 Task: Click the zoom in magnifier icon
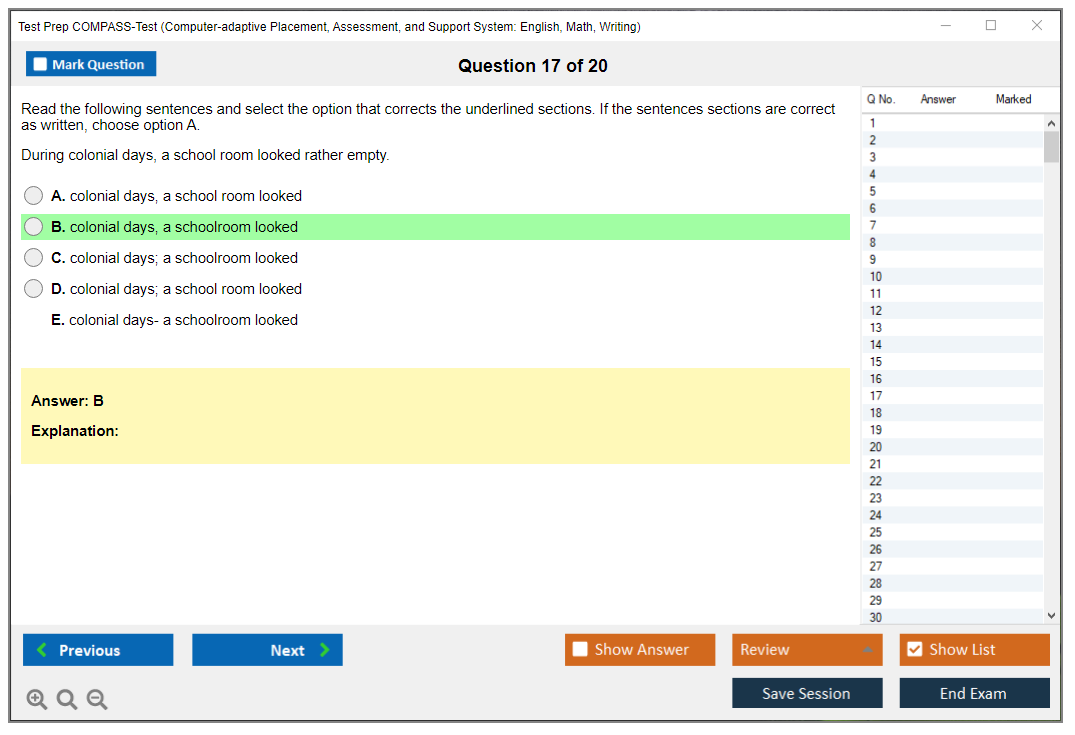[x=37, y=700]
